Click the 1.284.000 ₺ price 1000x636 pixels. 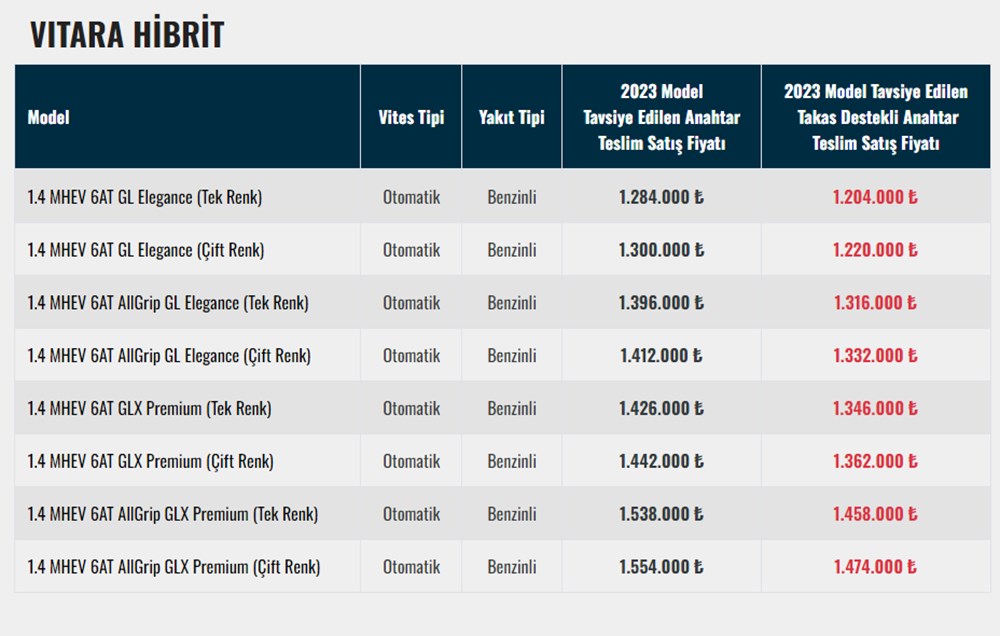(x=661, y=197)
